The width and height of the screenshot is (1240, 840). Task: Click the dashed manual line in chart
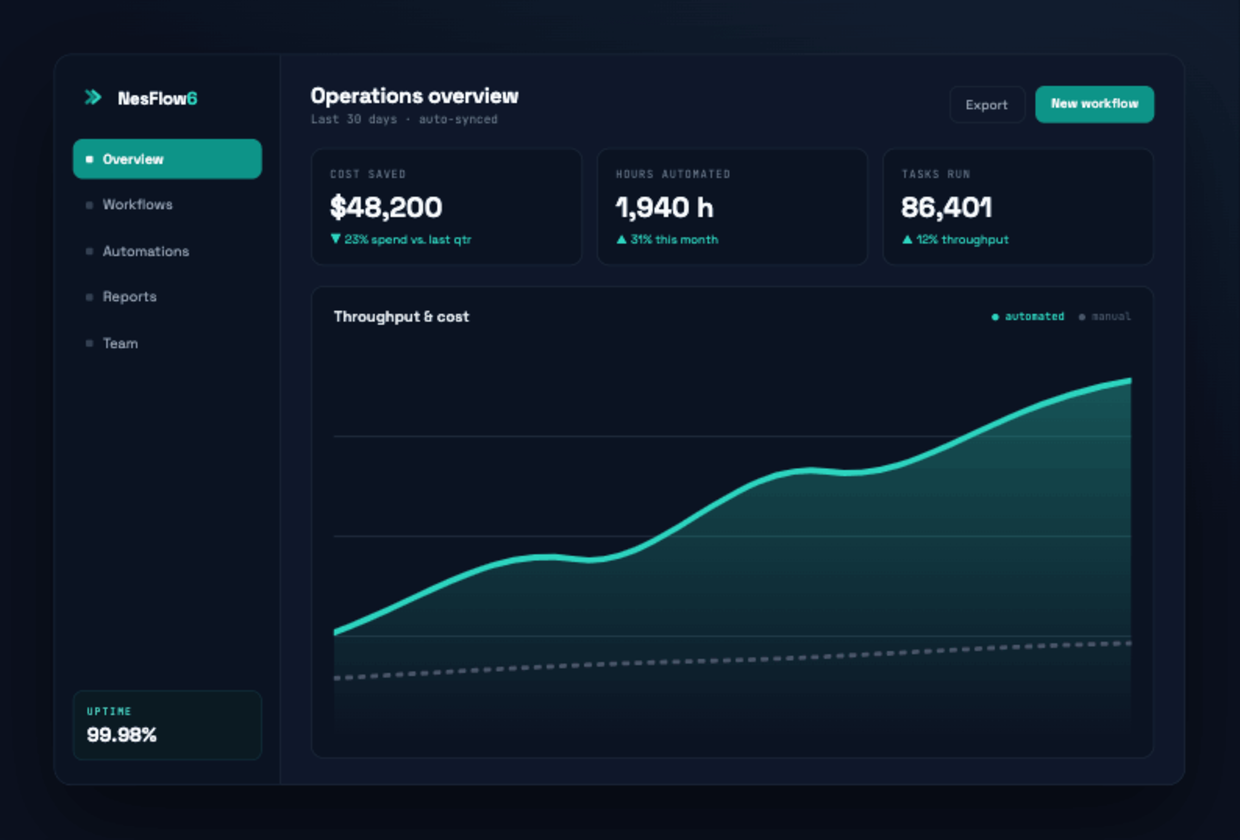tap(732, 660)
